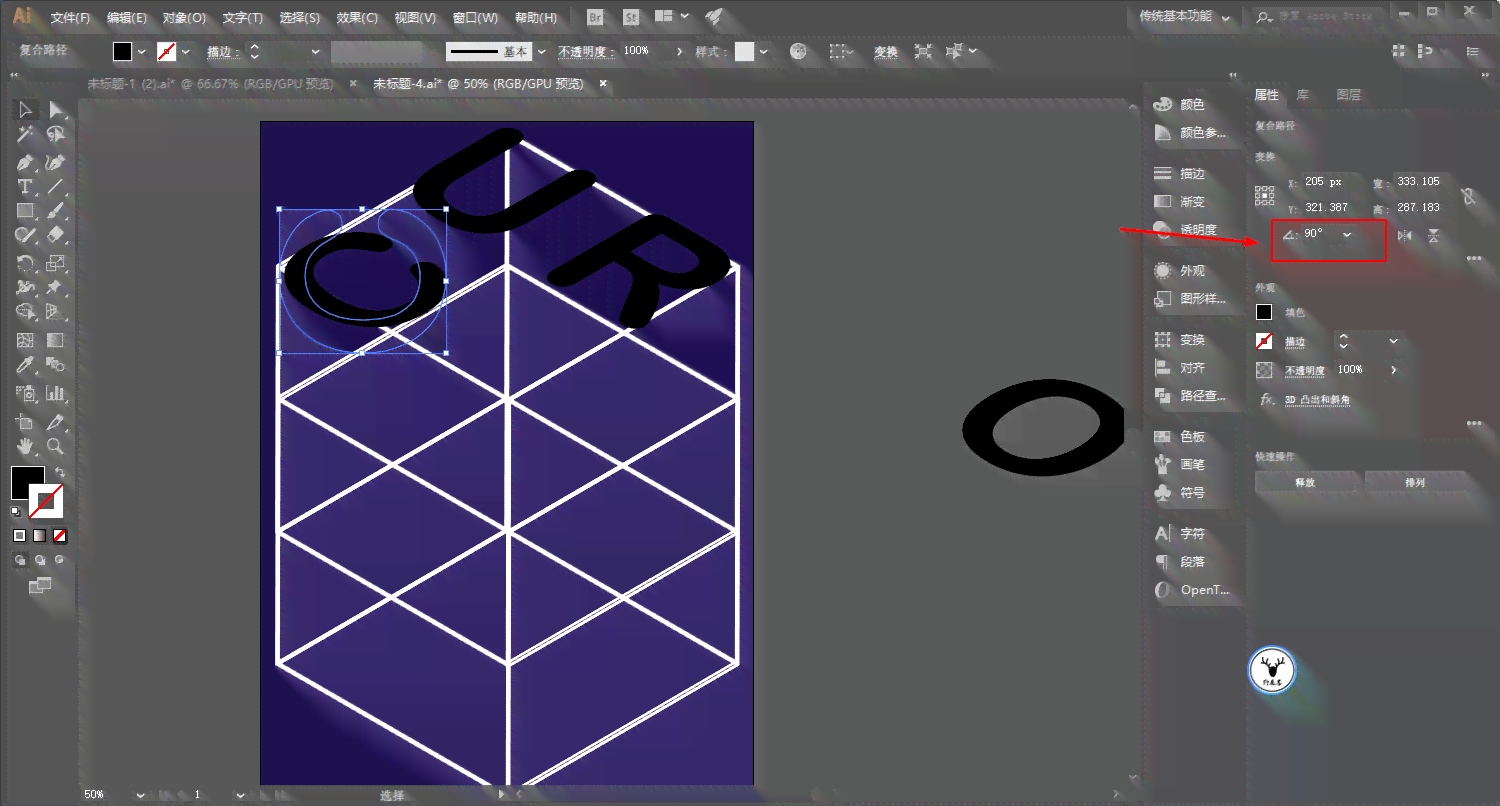This screenshot has height=806, width=1500.
Task: Reset default fill and stroke icon
Action: [x=17, y=510]
